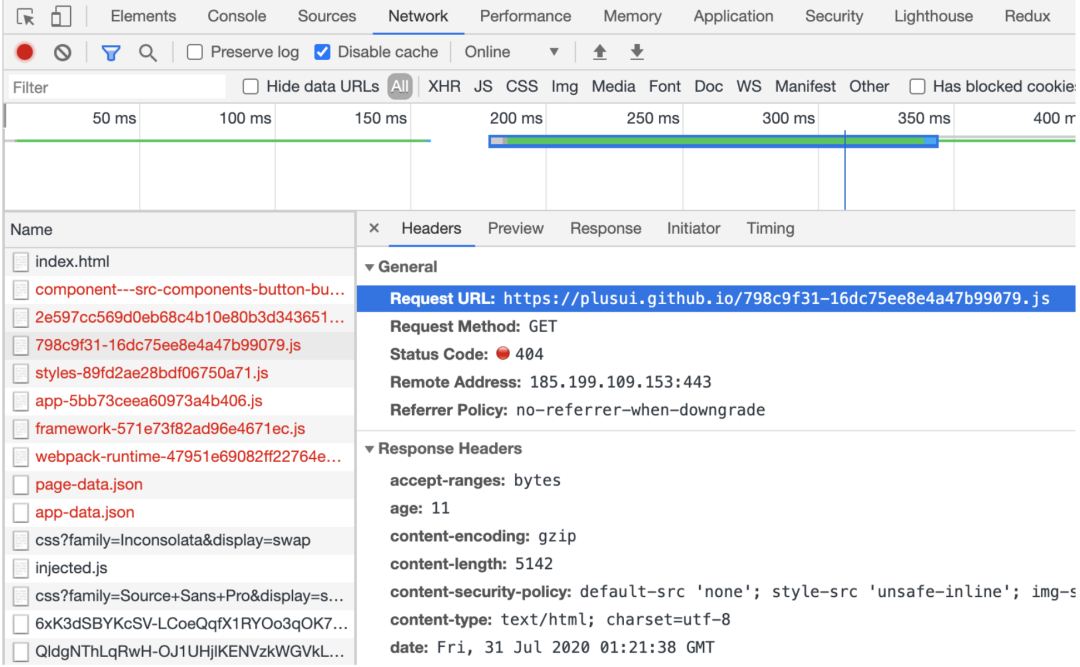Select the framework-571e73f82ad96e4671ec.js request
This screenshot has width=1080, height=667.
(x=180, y=429)
